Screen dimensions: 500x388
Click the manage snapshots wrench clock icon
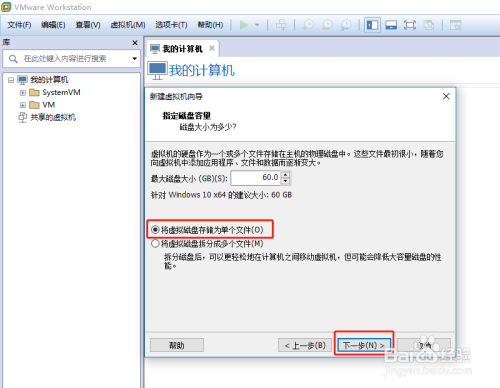pos(346,25)
